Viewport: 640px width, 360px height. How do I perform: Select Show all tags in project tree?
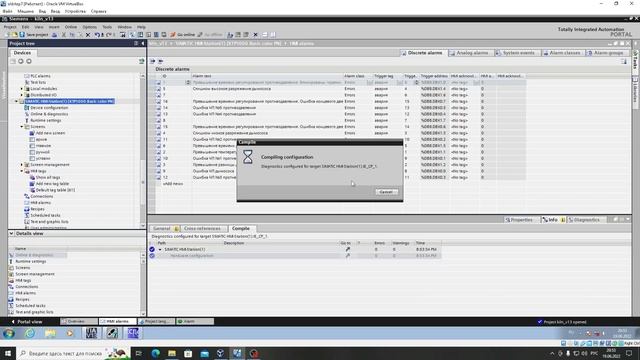[x=48, y=178]
